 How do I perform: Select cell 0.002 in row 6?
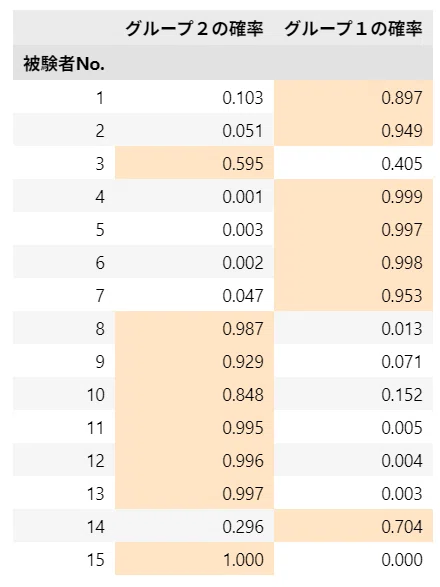pyautogui.click(x=194, y=262)
